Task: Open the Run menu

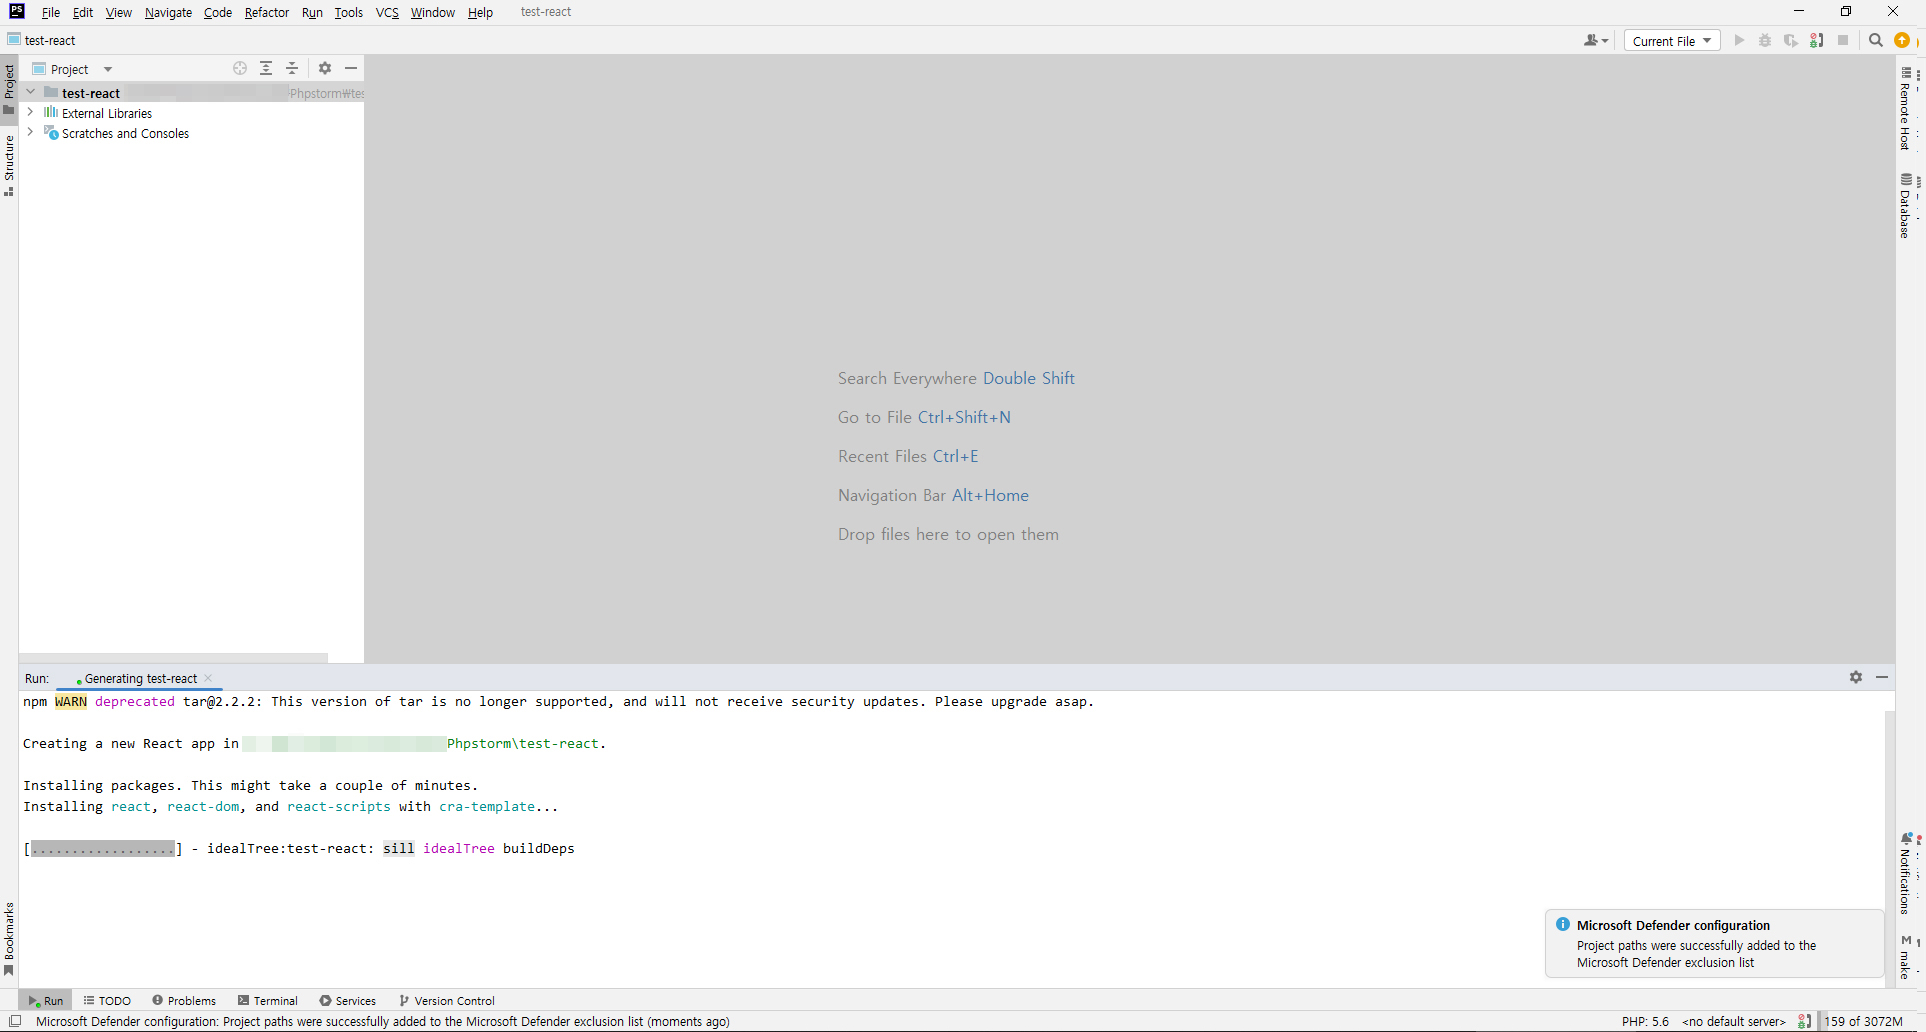Action: tap(312, 12)
